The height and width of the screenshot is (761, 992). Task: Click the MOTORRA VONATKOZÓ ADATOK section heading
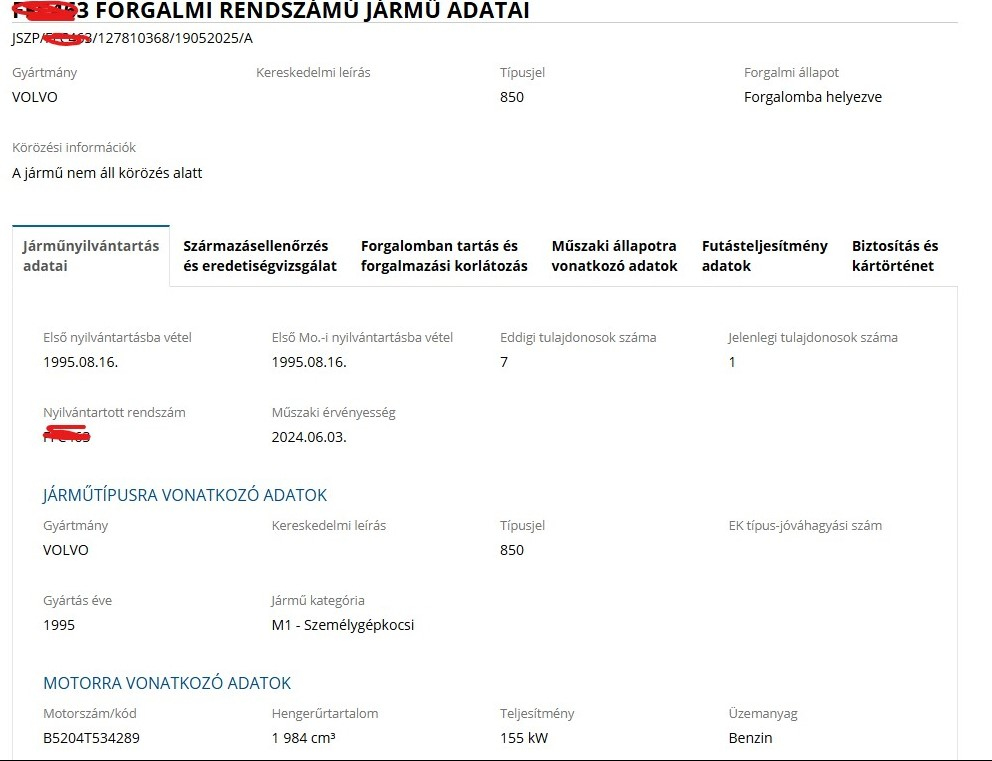point(167,683)
